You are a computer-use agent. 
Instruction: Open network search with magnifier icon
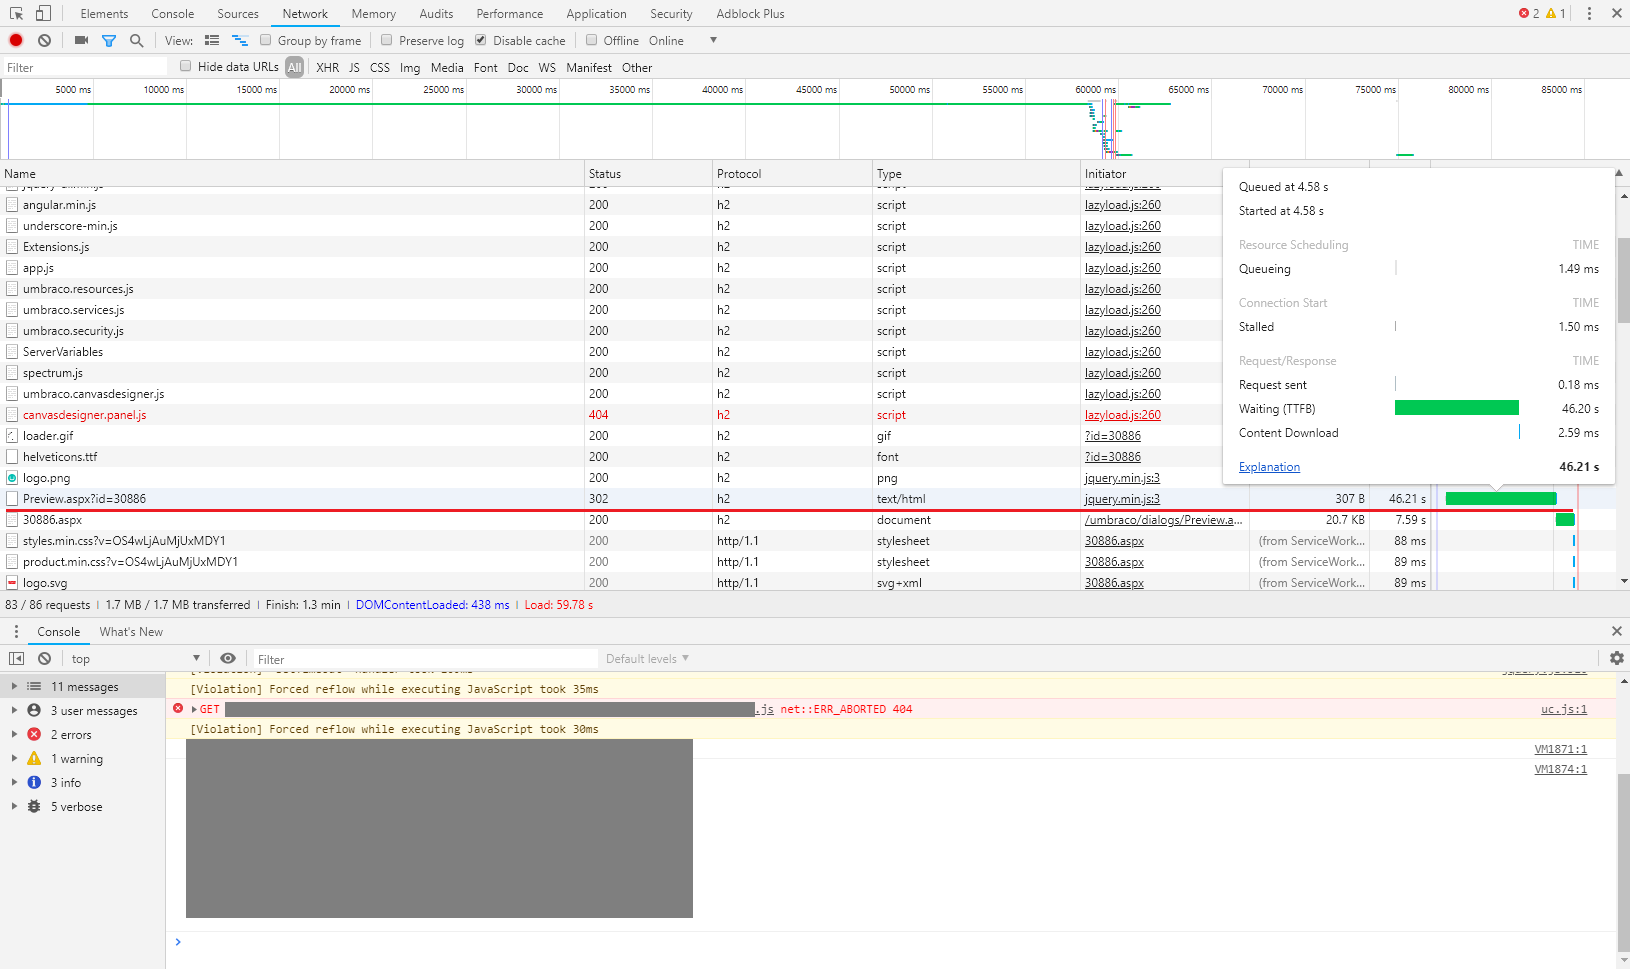pos(136,40)
